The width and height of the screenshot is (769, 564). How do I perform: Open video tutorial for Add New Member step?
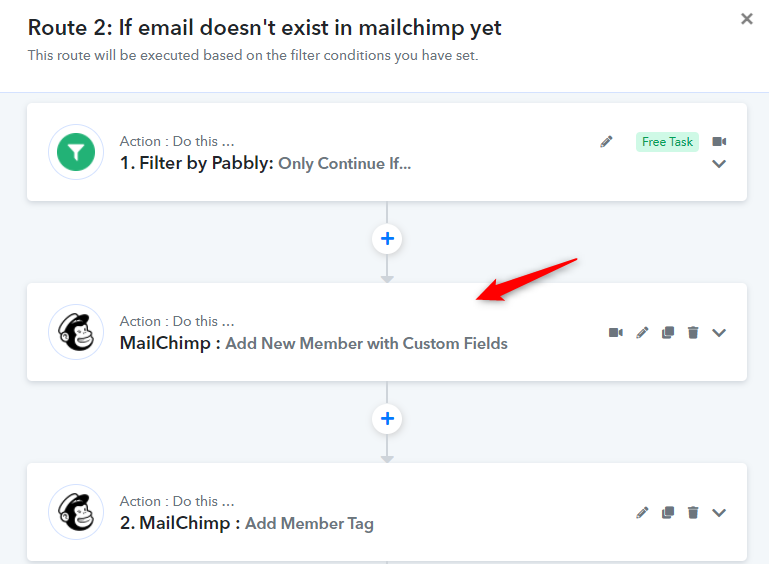(x=615, y=333)
